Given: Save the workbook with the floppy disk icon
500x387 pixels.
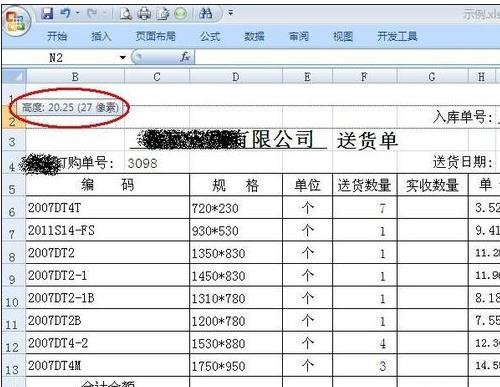Looking at the screenshot, I should click(x=47, y=13).
